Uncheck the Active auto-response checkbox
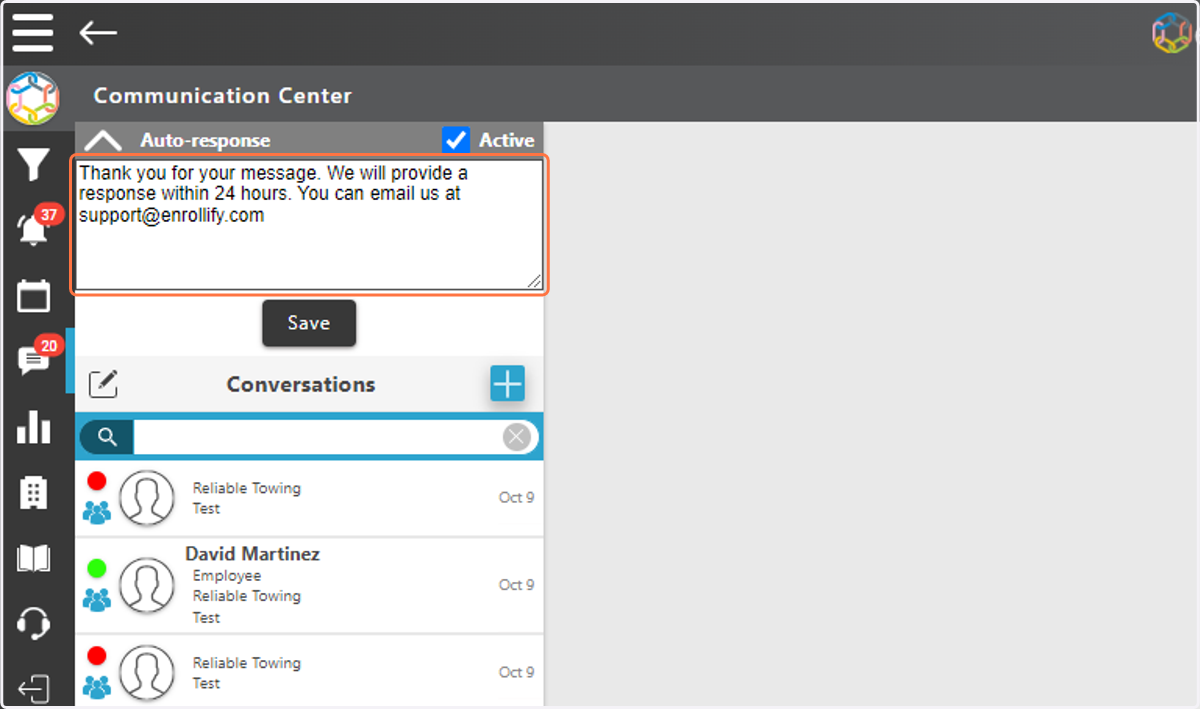Viewport: 1200px width, 709px height. click(456, 140)
